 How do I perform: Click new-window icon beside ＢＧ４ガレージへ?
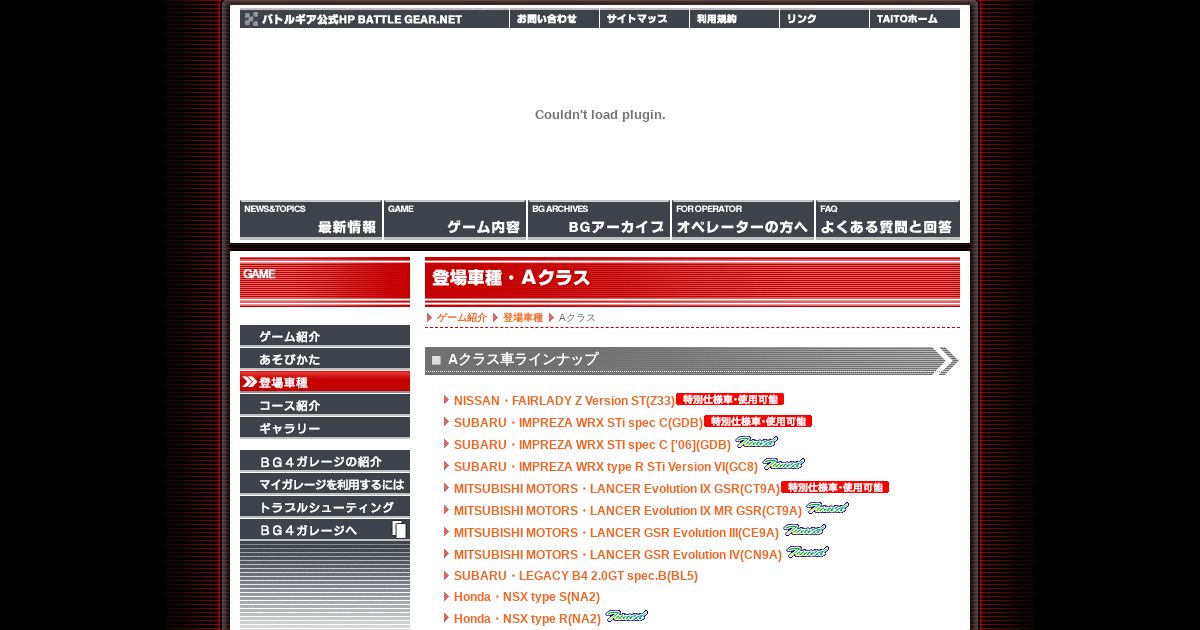pos(399,530)
